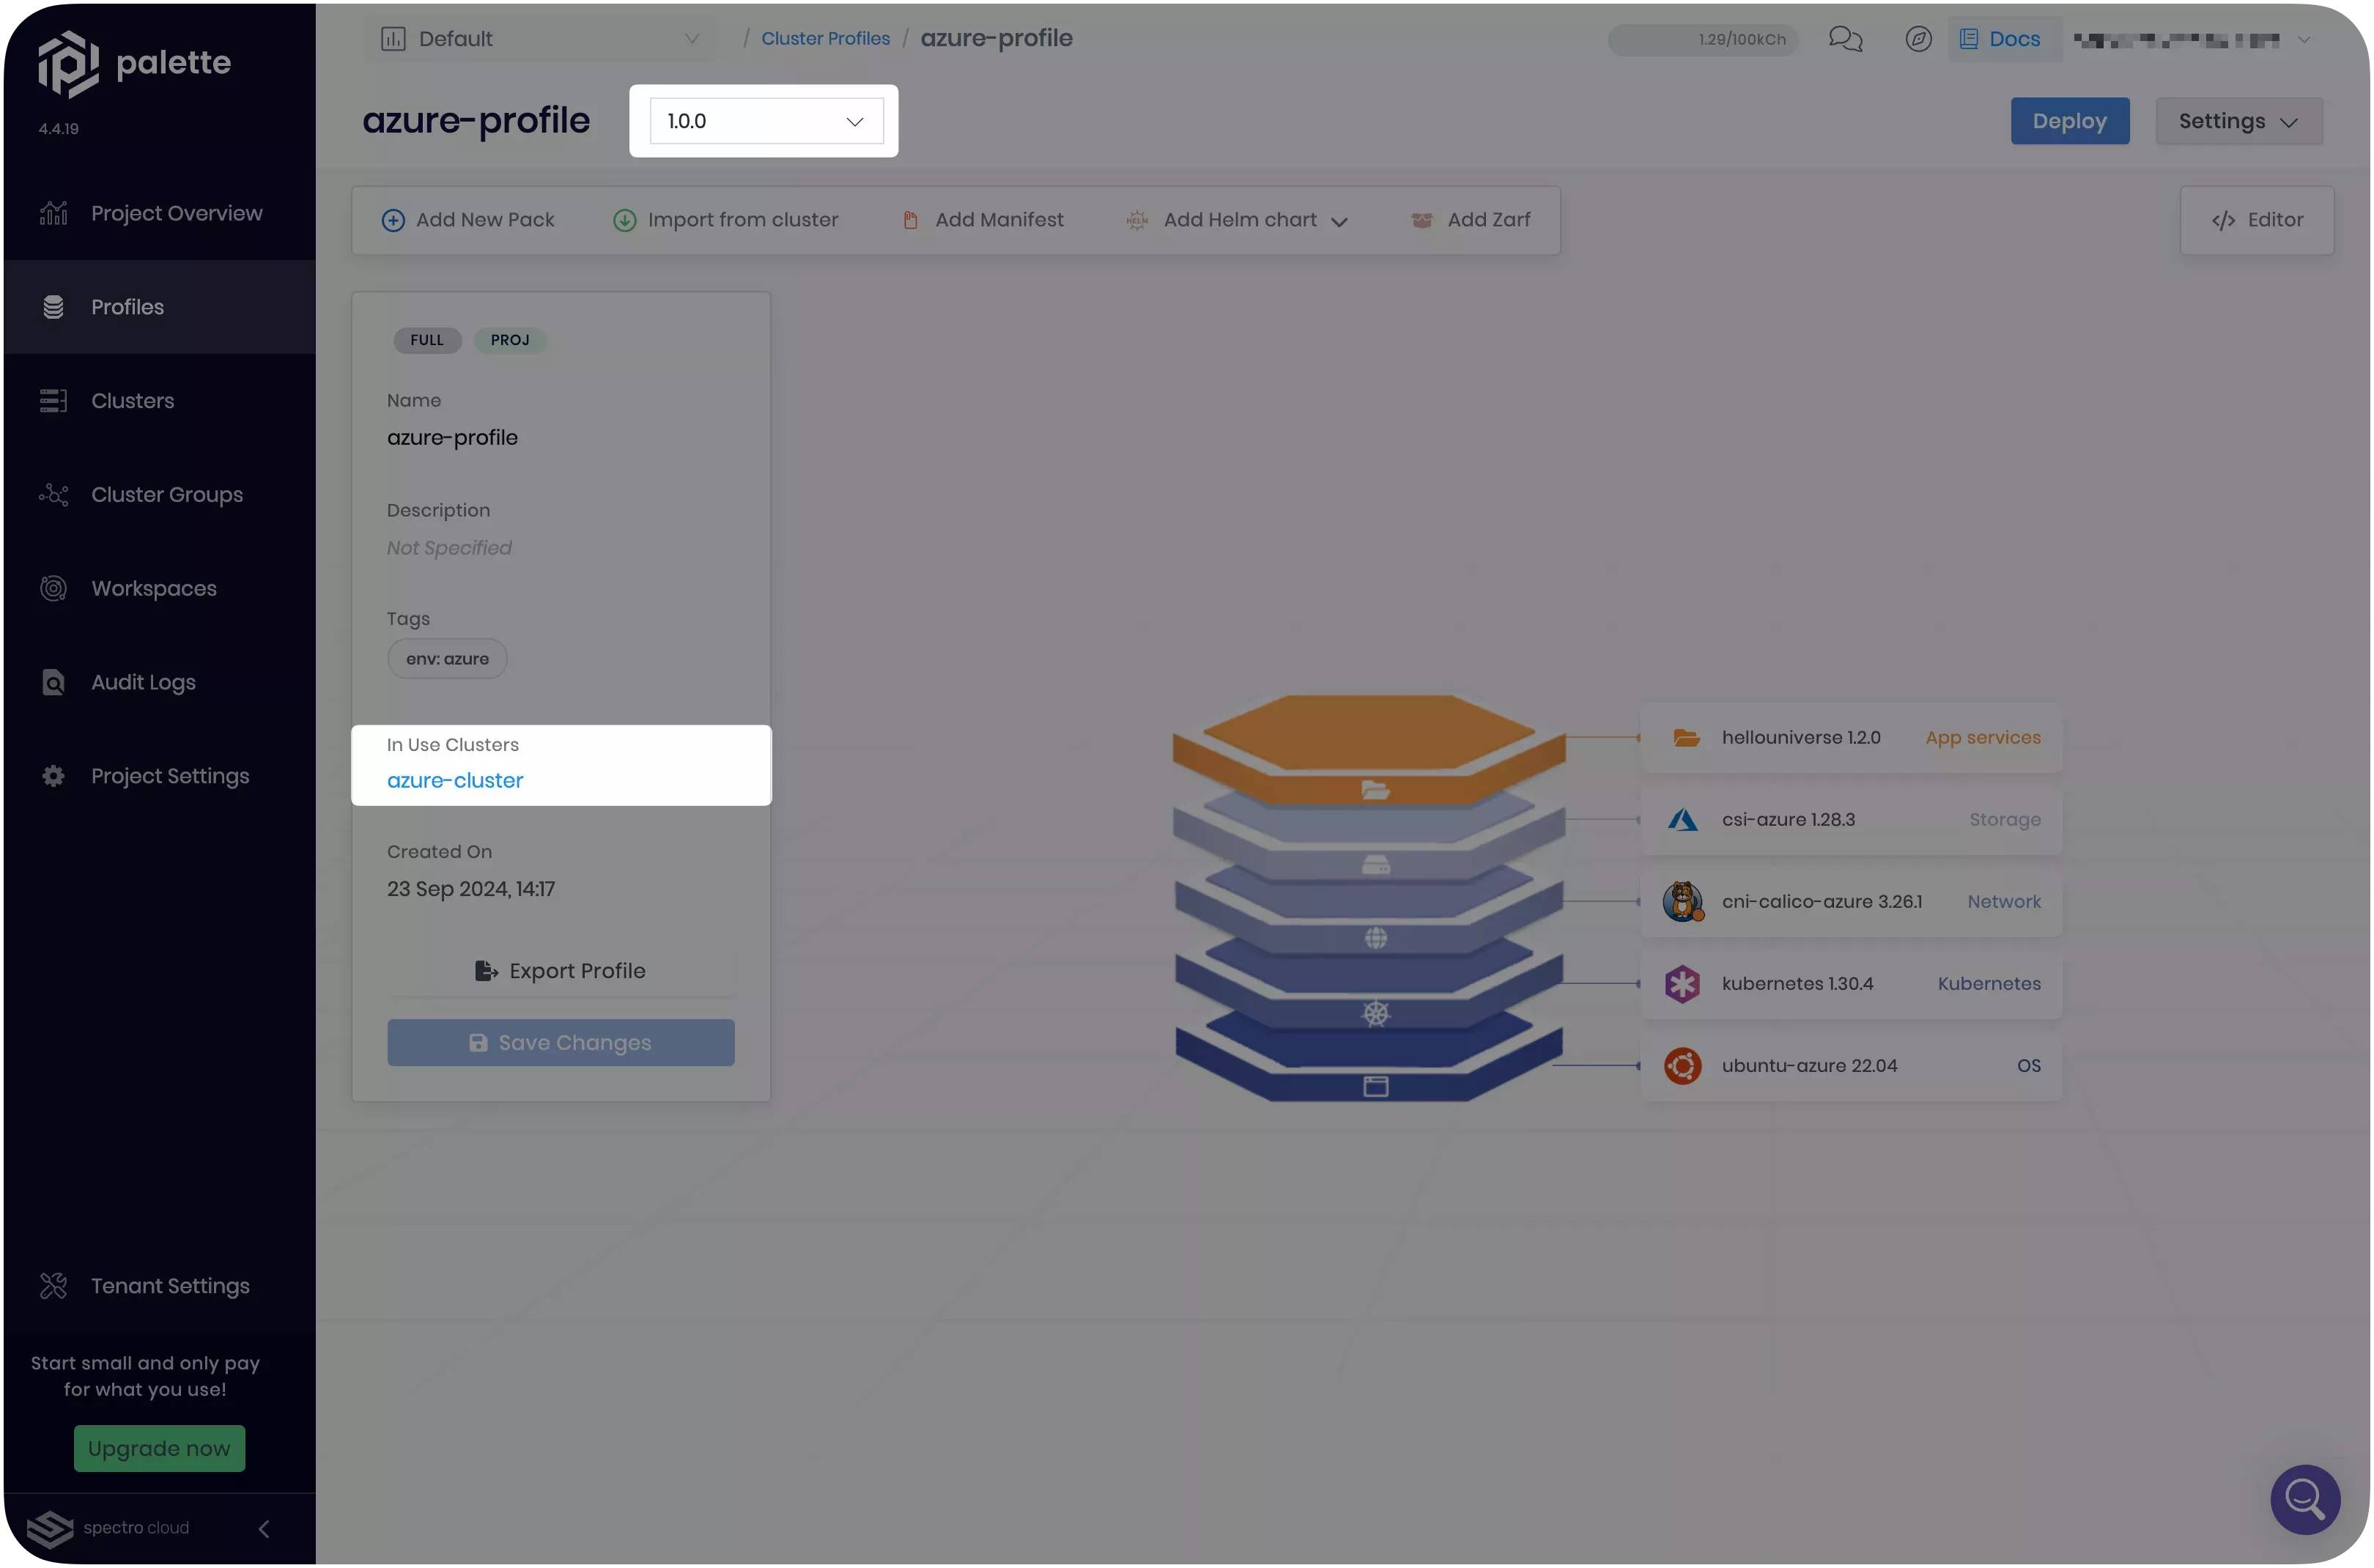This screenshot has height=1568, width=2374.
Task: Open Cluster Groups from sidebar
Action: click(x=166, y=494)
